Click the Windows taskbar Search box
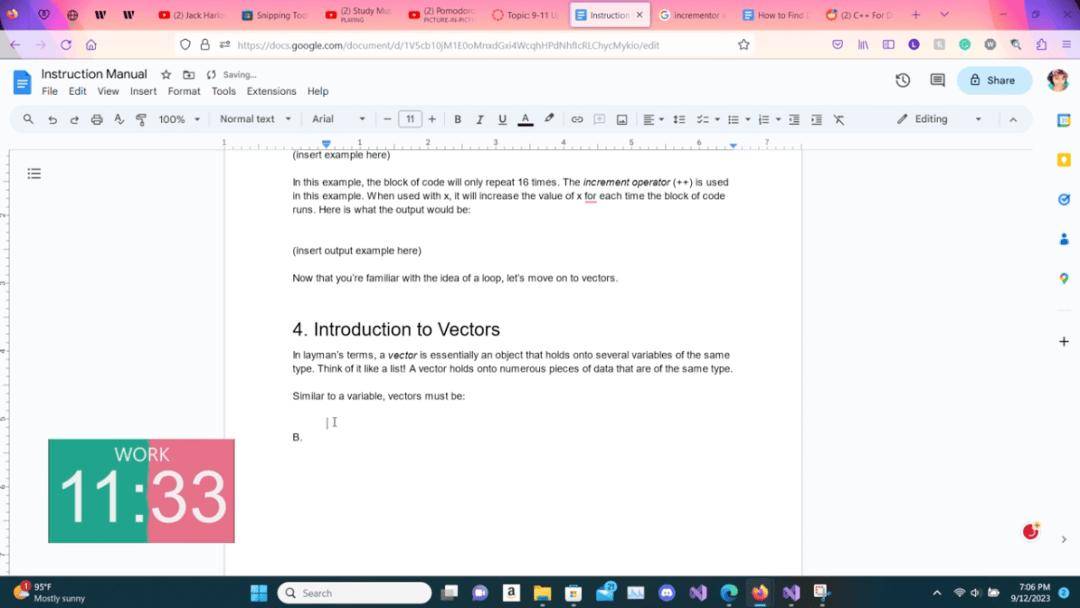 (x=354, y=593)
